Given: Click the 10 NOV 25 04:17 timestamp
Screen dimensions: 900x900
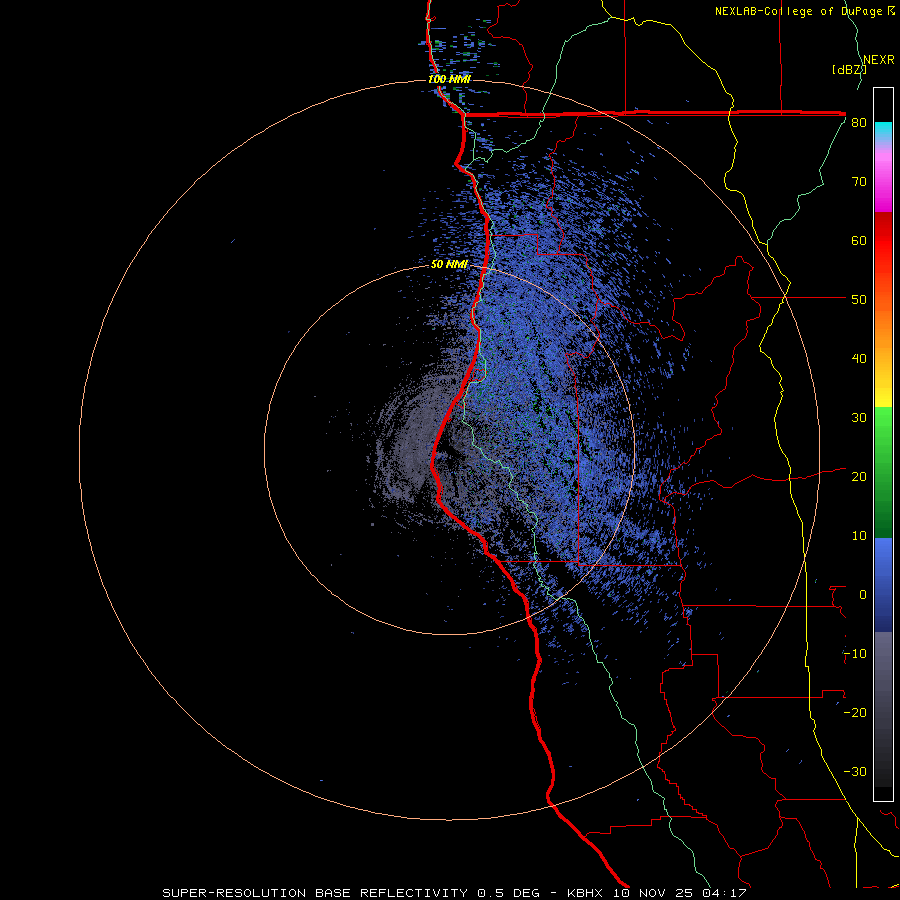Looking at the screenshot, I should coord(680,893).
